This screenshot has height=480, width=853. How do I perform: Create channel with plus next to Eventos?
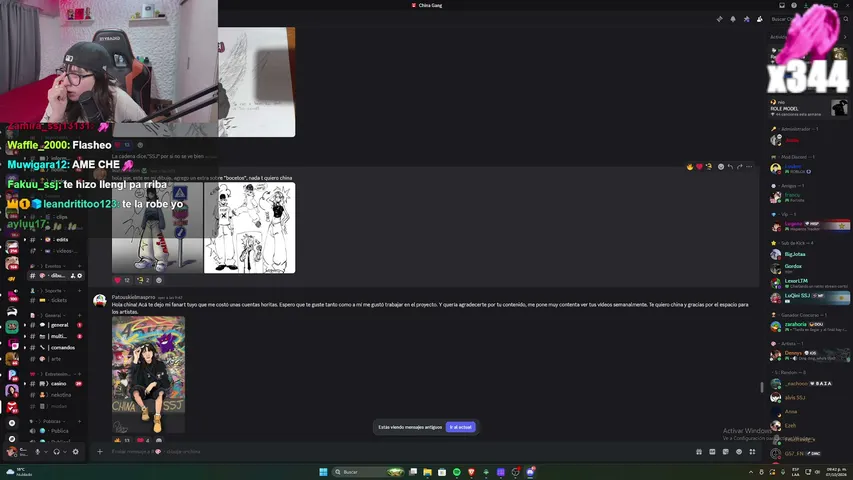79,266
